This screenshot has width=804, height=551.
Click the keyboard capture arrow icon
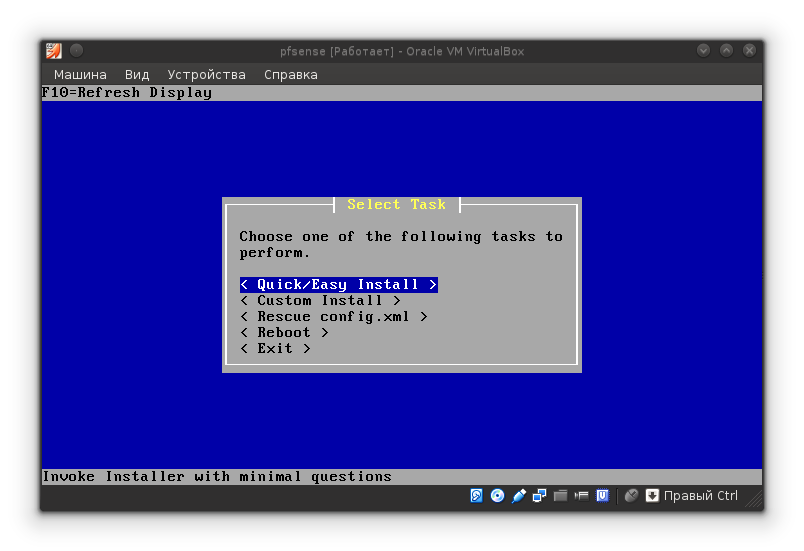(x=652, y=496)
